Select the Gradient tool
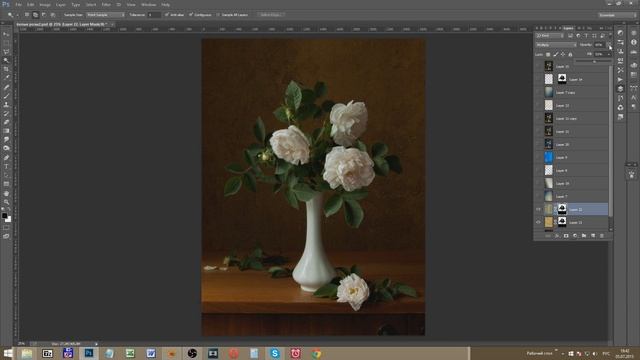The height and width of the screenshot is (360, 640). [6, 131]
